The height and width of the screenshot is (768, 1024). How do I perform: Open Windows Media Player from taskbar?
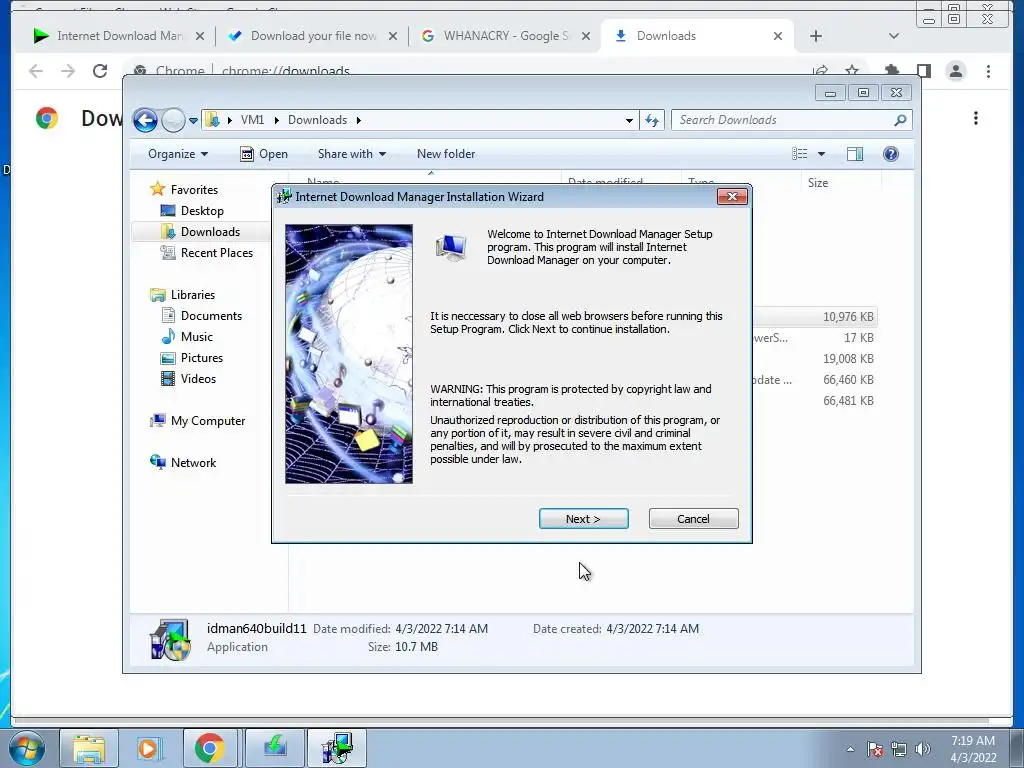[148, 748]
